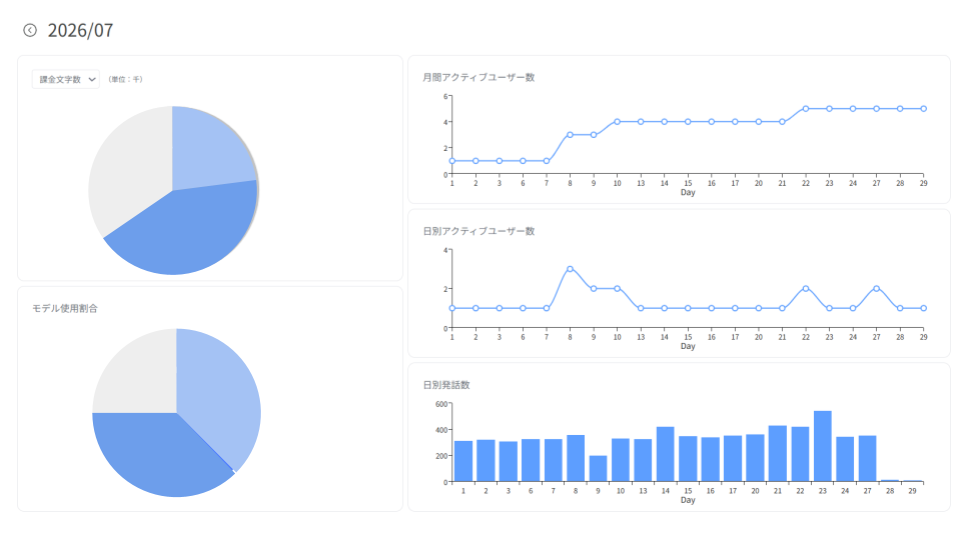Click day 3 bar in 日別発話数 chart
This screenshot has width=960, height=540.
point(508,462)
